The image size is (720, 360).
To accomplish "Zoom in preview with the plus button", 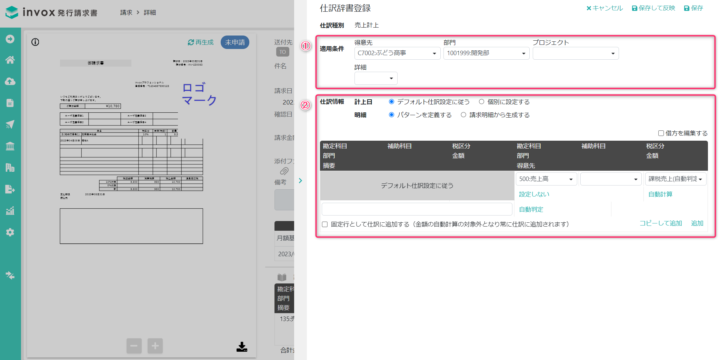I will [155, 346].
